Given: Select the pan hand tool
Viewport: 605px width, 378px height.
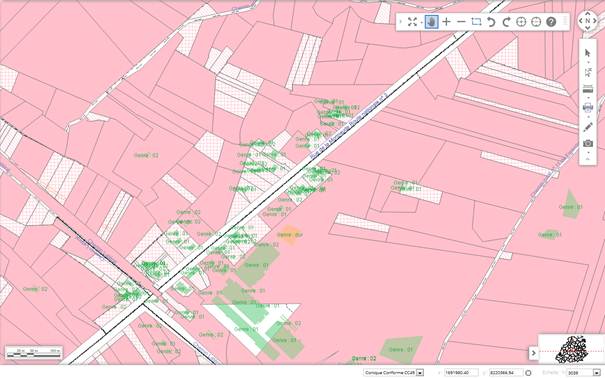Looking at the screenshot, I should pos(431,22).
